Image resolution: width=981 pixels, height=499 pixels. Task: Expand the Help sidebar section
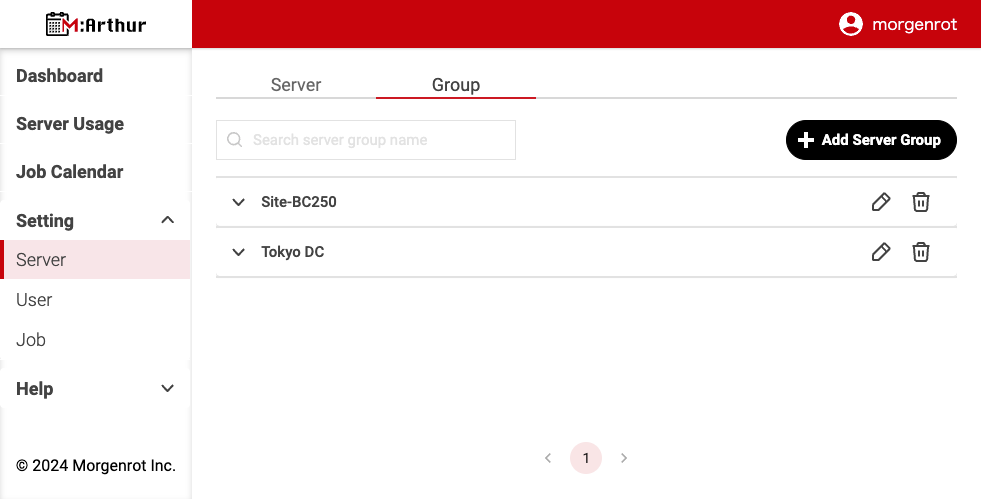coord(168,389)
